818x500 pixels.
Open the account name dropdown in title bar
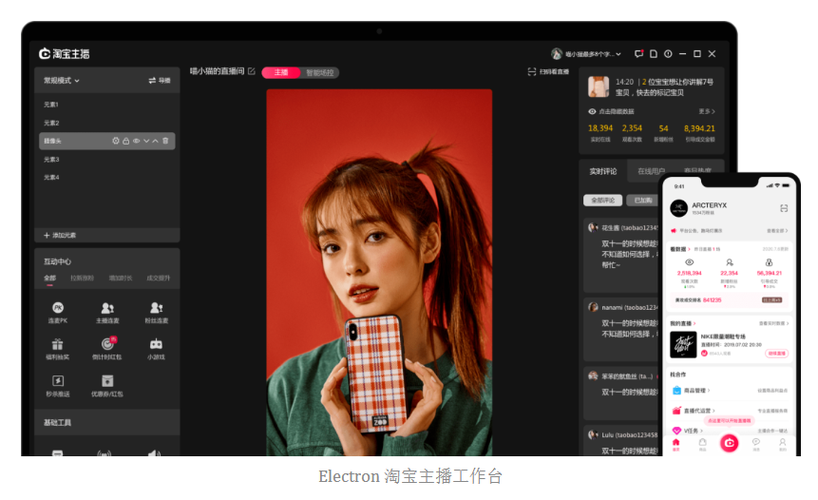(x=586, y=54)
